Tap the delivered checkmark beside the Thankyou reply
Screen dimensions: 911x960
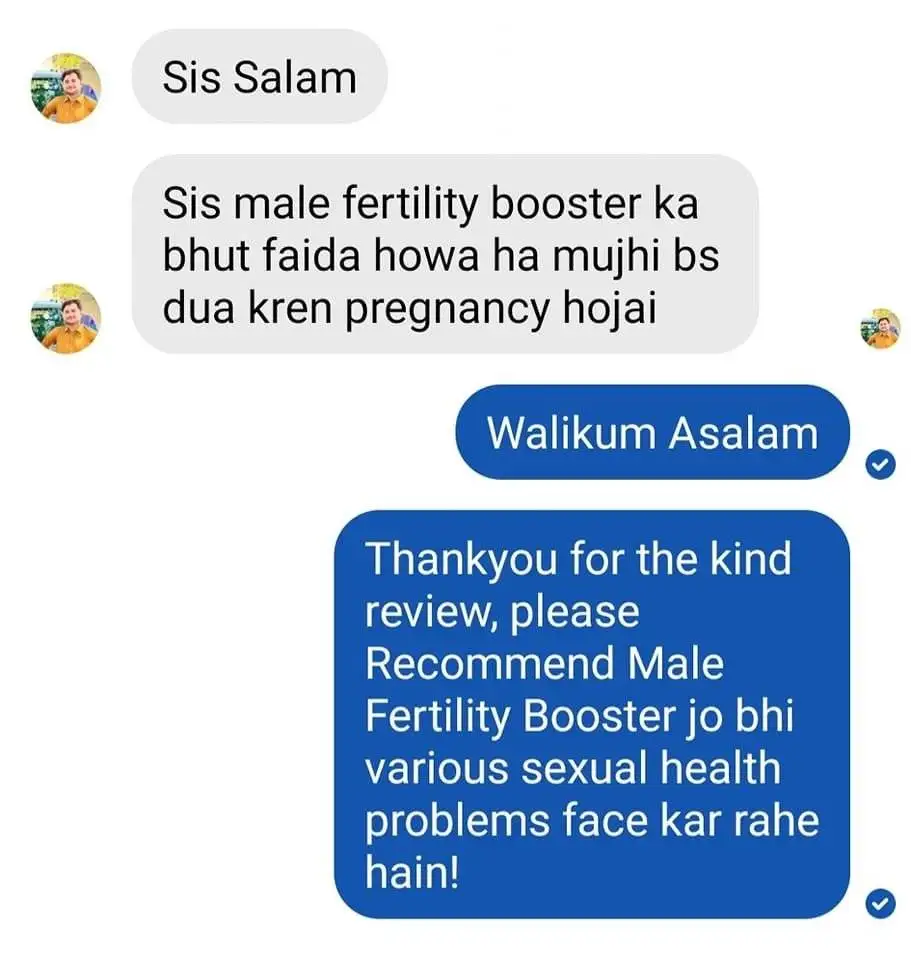pos(880,904)
